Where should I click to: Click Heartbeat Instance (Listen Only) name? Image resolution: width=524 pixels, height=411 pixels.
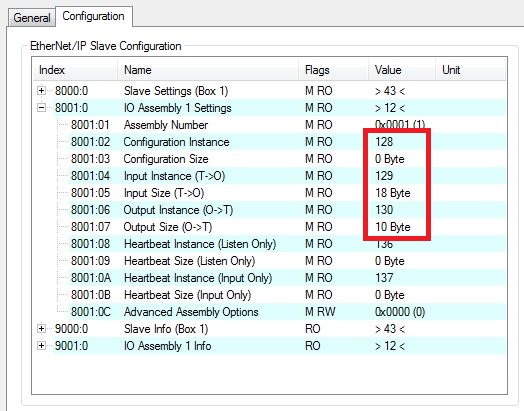200,244
